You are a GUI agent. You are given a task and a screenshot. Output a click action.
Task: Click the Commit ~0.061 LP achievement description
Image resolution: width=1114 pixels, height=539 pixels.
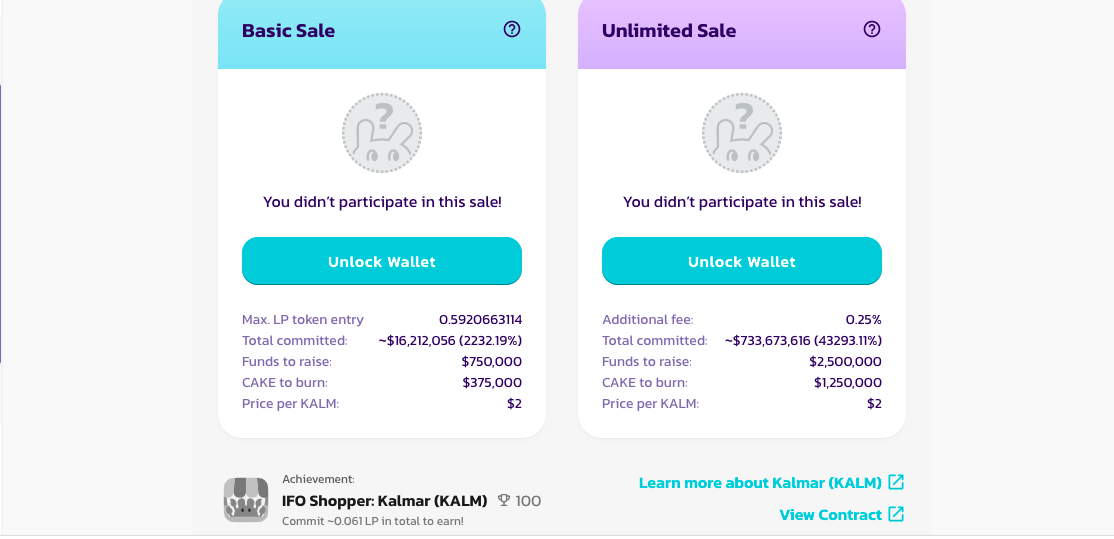tap(373, 521)
